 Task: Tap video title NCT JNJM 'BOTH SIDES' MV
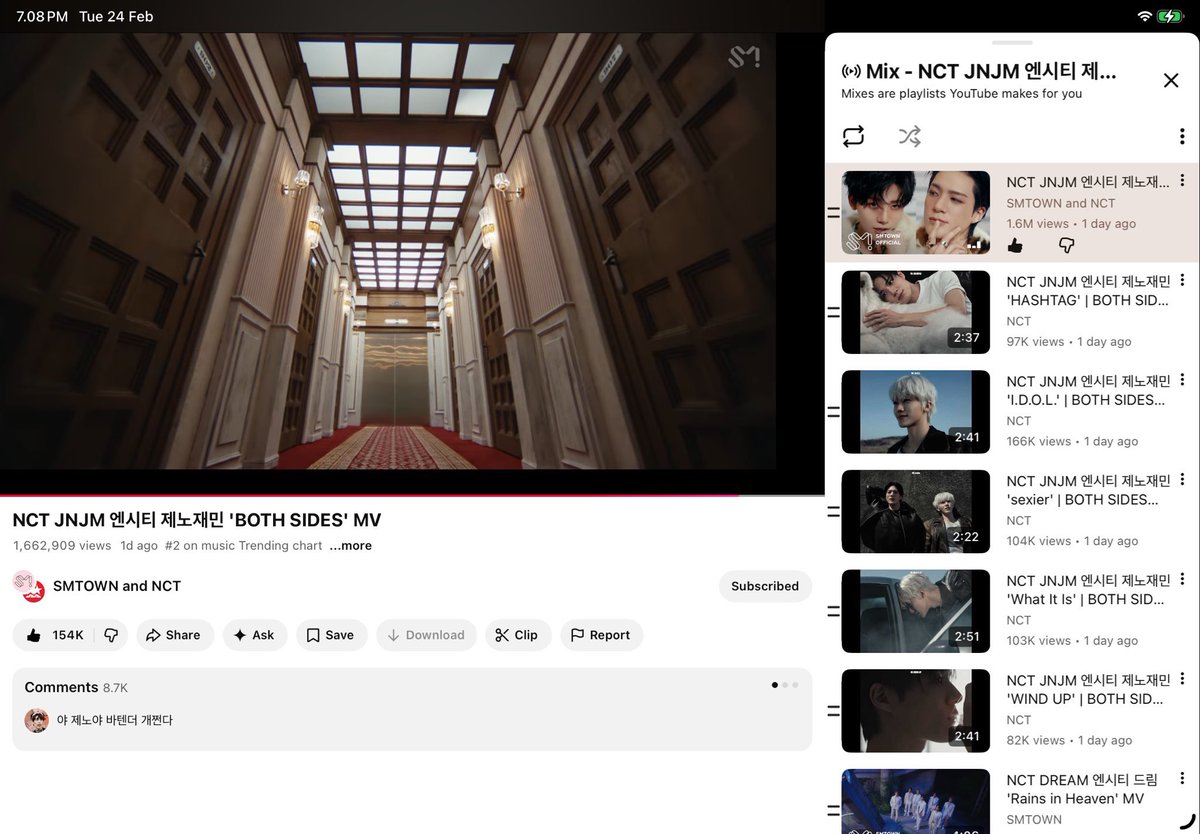[197, 520]
